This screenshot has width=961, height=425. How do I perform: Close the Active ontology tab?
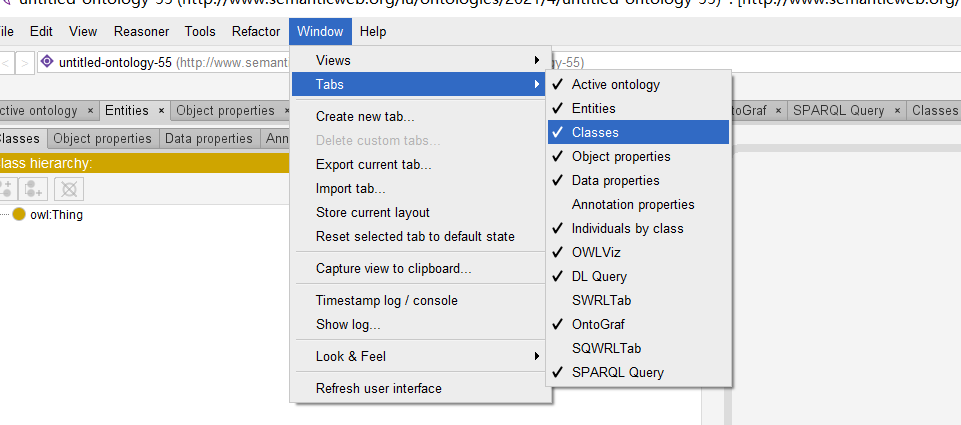[x=89, y=111]
